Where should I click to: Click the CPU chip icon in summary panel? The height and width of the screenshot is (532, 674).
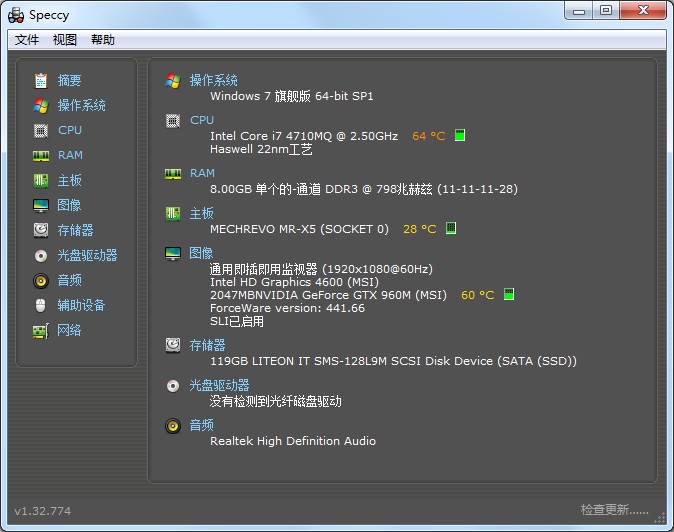pos(173,121)
